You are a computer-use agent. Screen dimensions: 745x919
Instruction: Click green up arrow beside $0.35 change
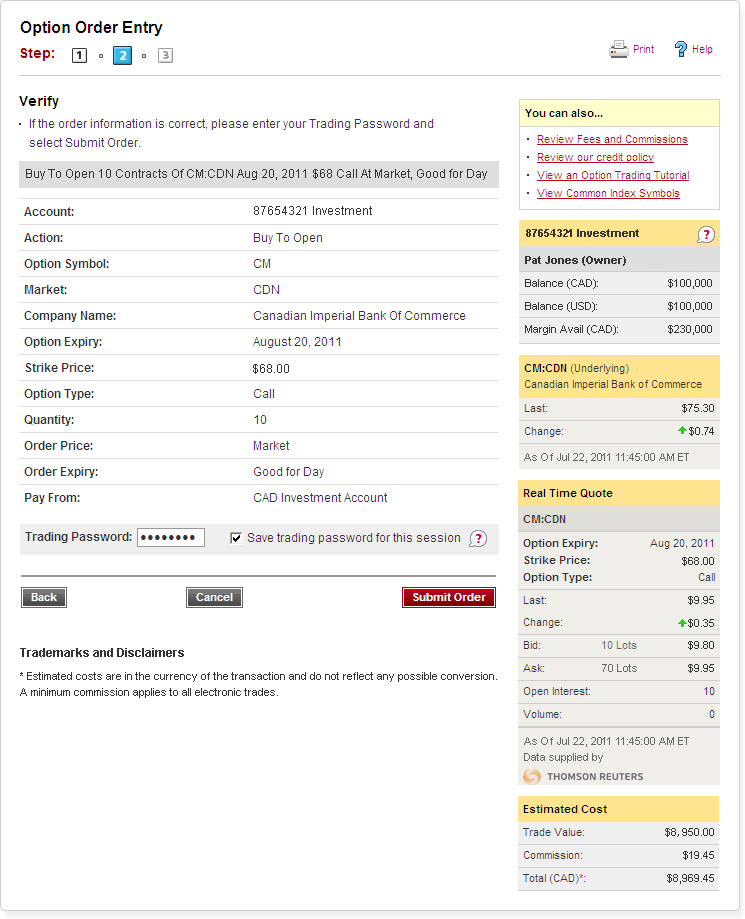[682, 623]
